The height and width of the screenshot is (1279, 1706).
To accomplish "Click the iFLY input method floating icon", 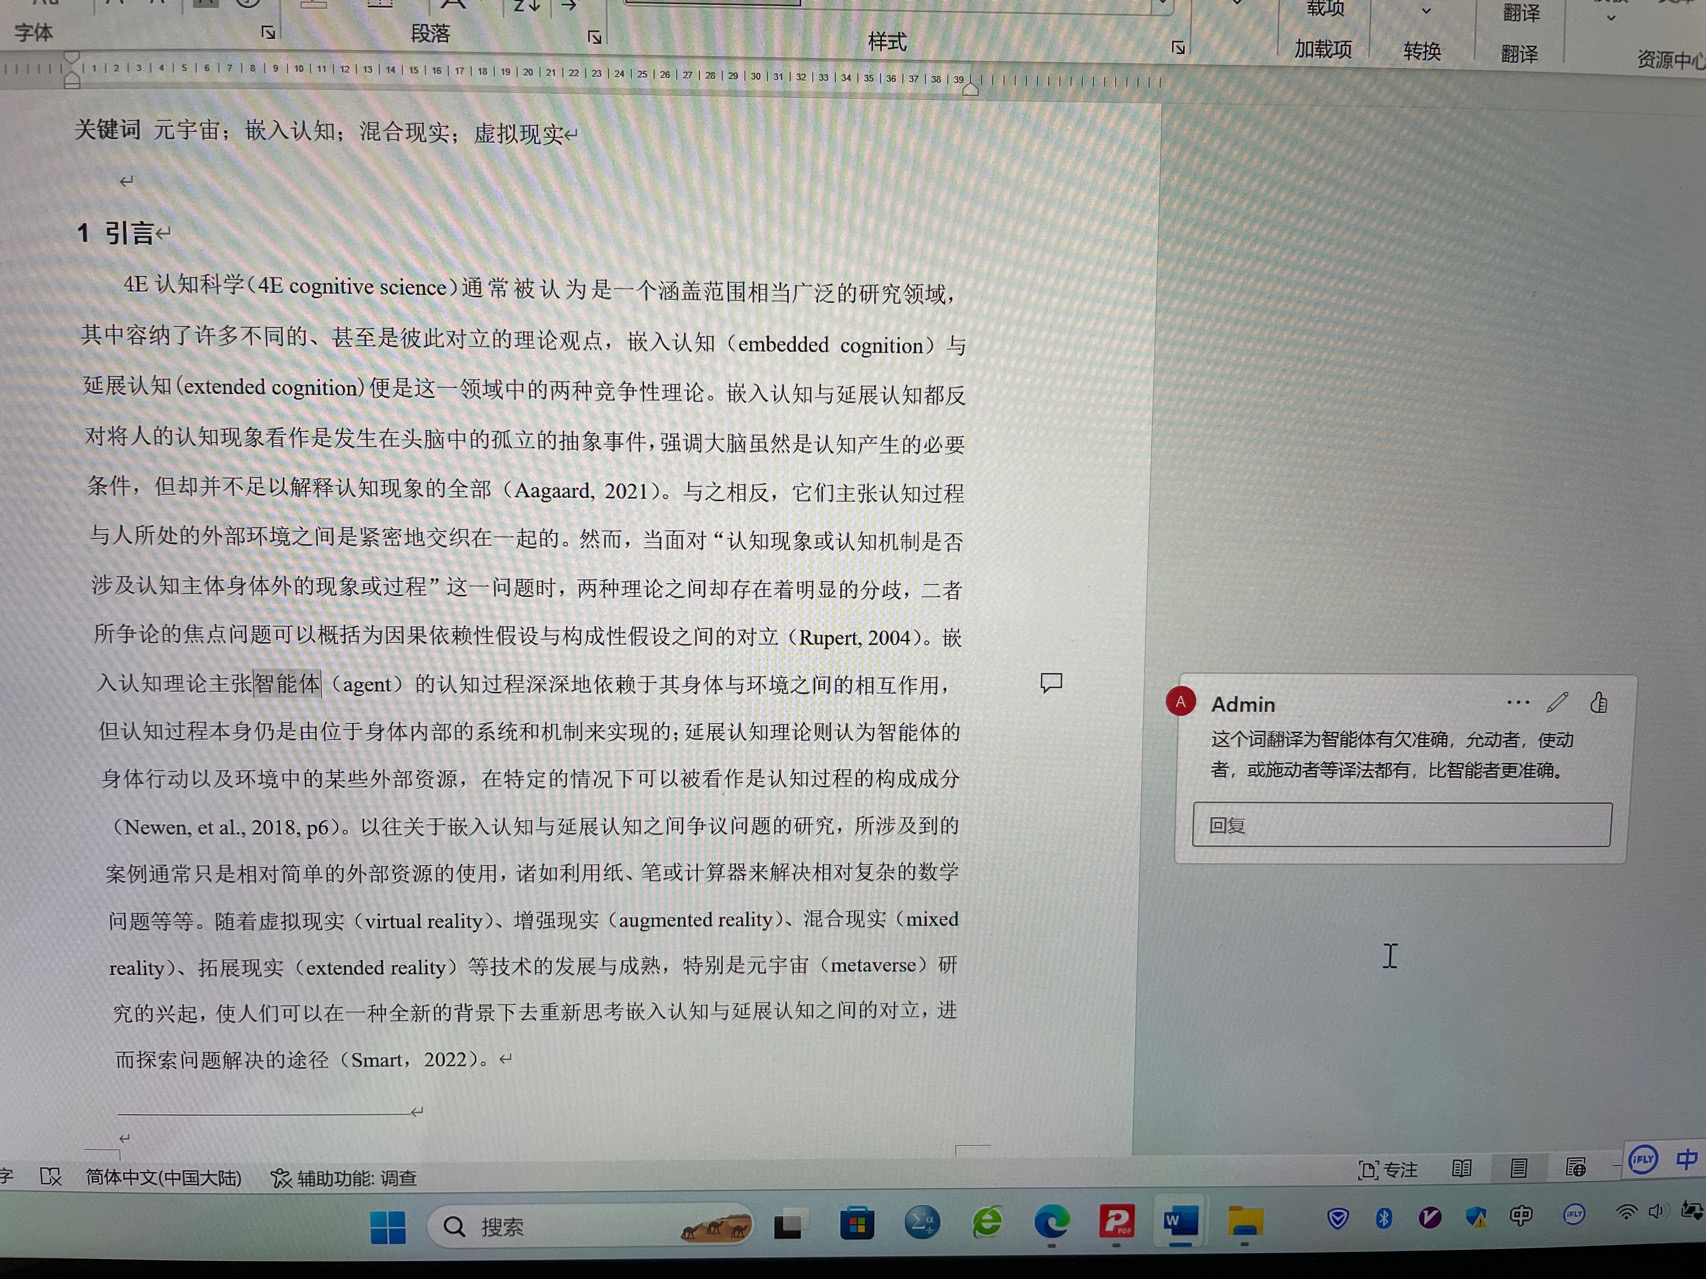I will click(x=1642, y=1160).
